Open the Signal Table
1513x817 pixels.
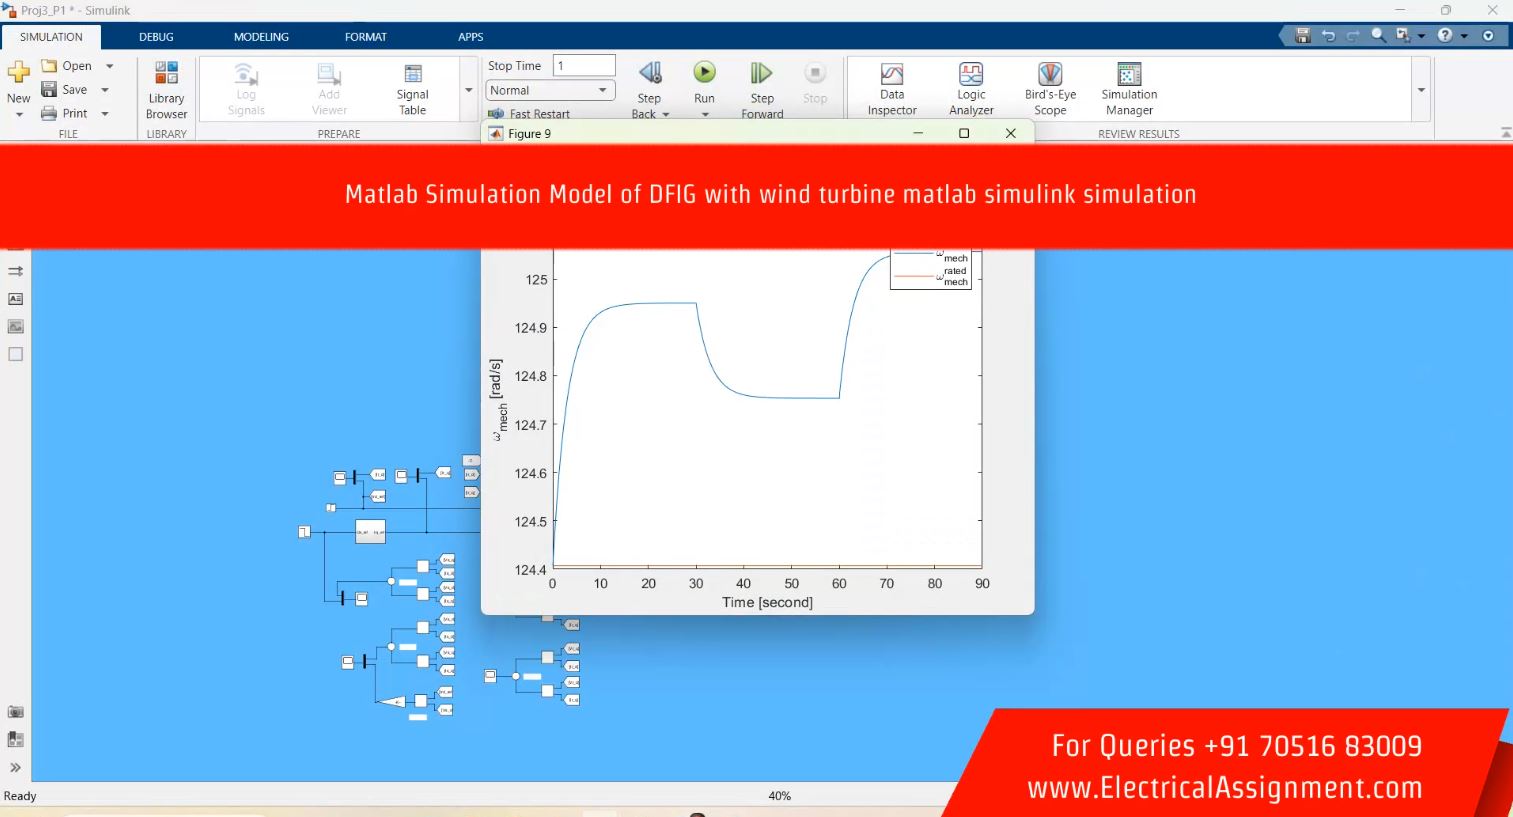tap(412, 89)
